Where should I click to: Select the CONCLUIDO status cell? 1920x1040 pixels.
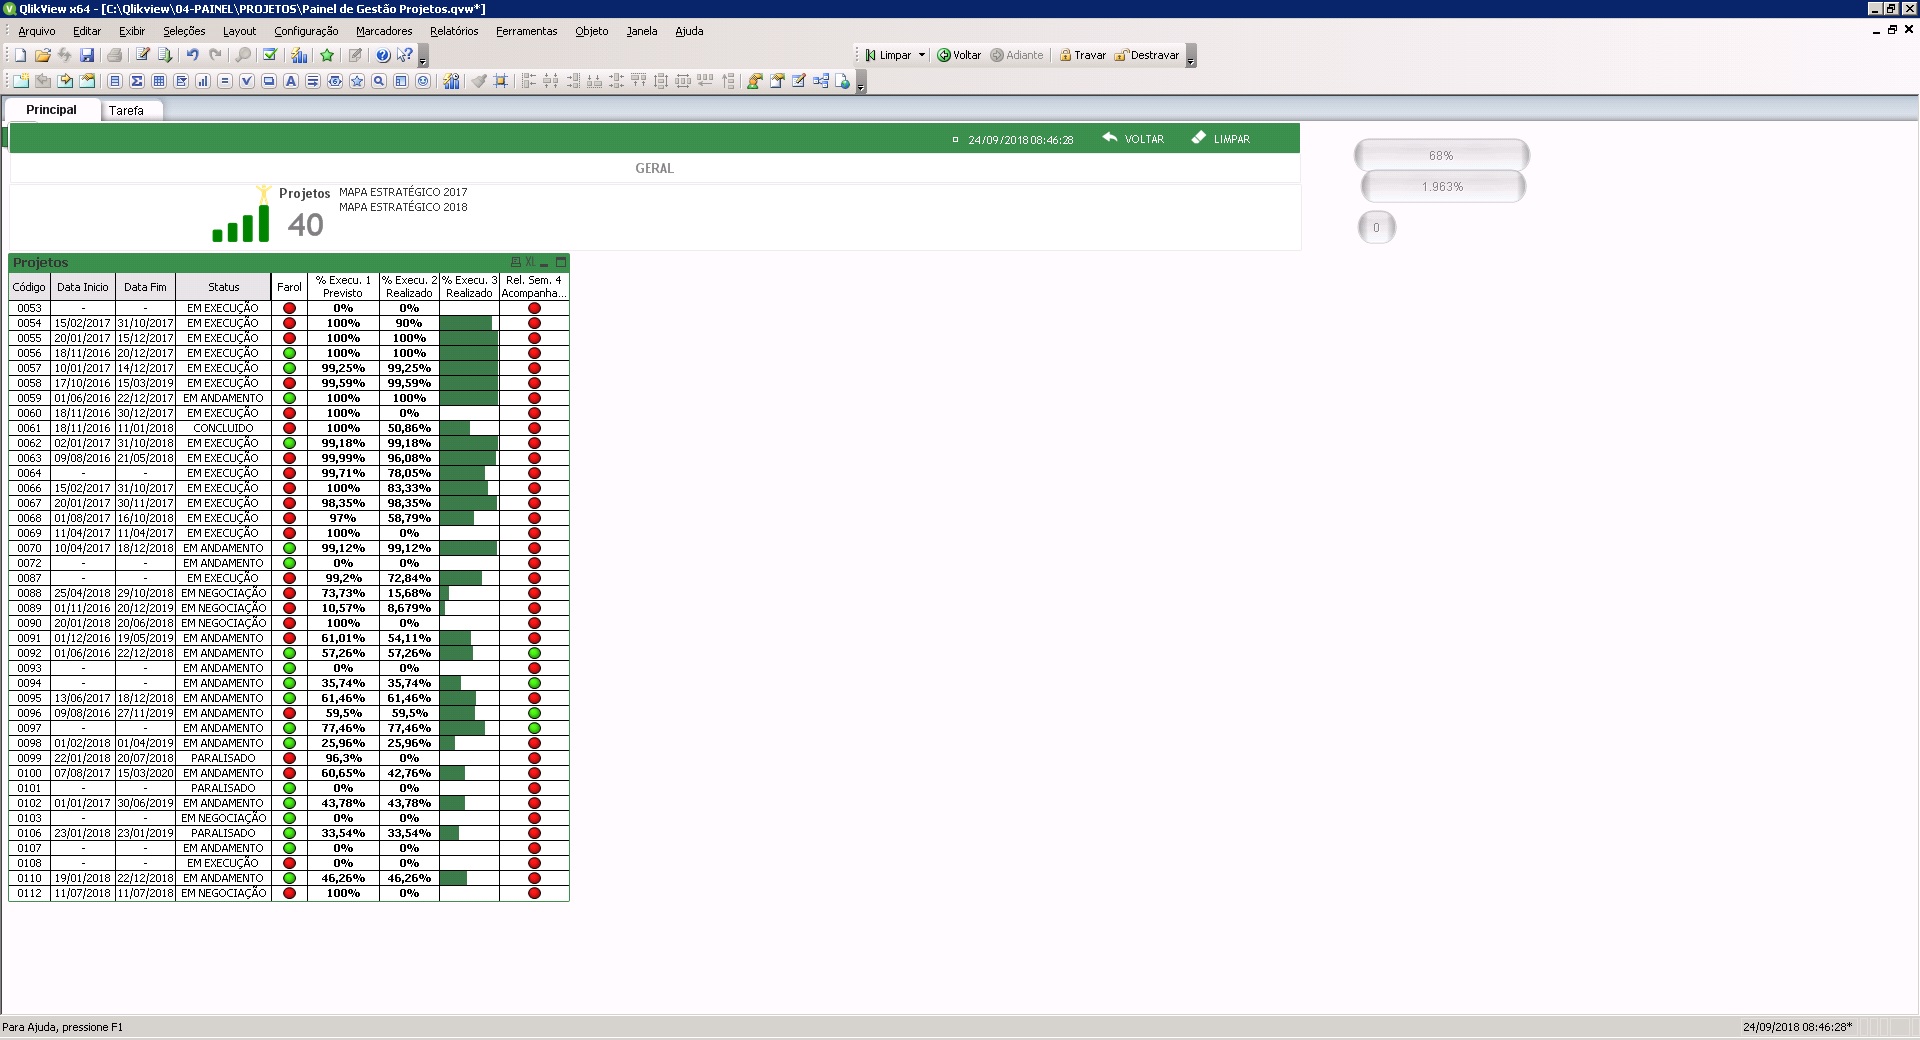pos(223,428)
